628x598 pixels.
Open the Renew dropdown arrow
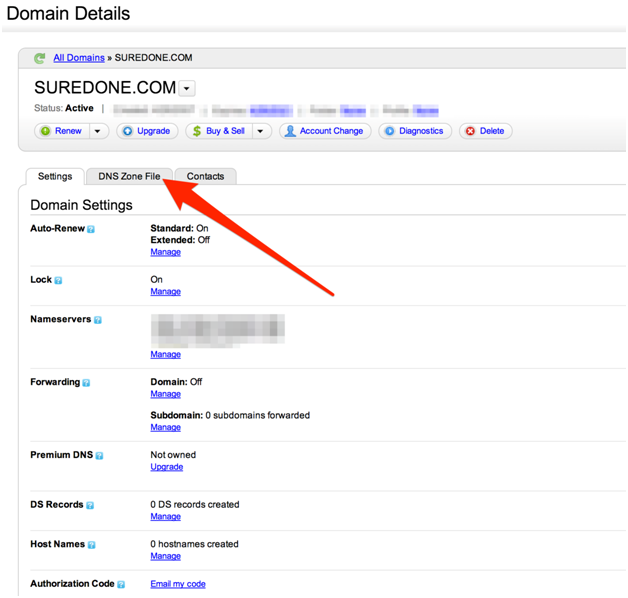point(97,131)
